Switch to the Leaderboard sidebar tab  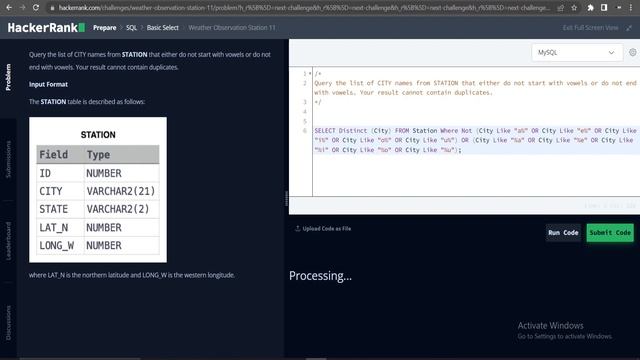[8, 241]
